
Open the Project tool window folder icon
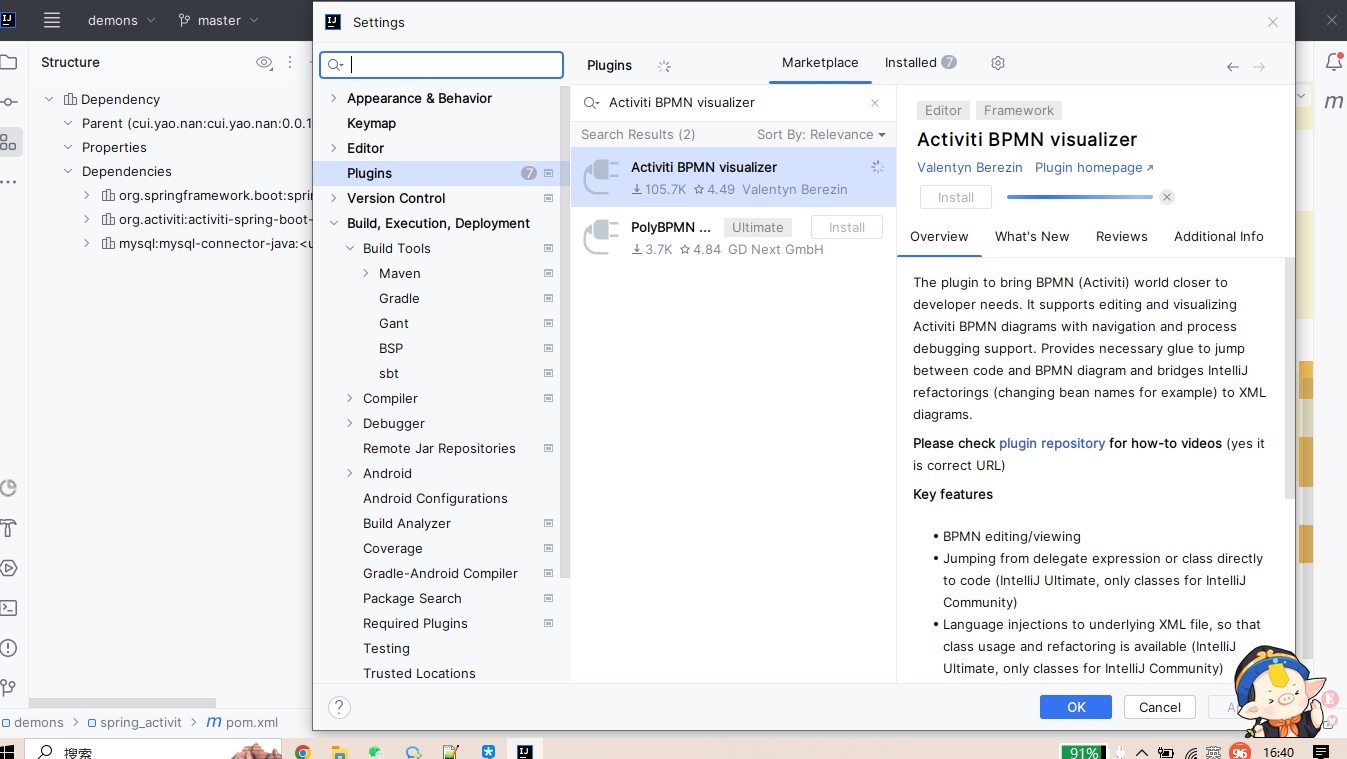coord(8,62)
